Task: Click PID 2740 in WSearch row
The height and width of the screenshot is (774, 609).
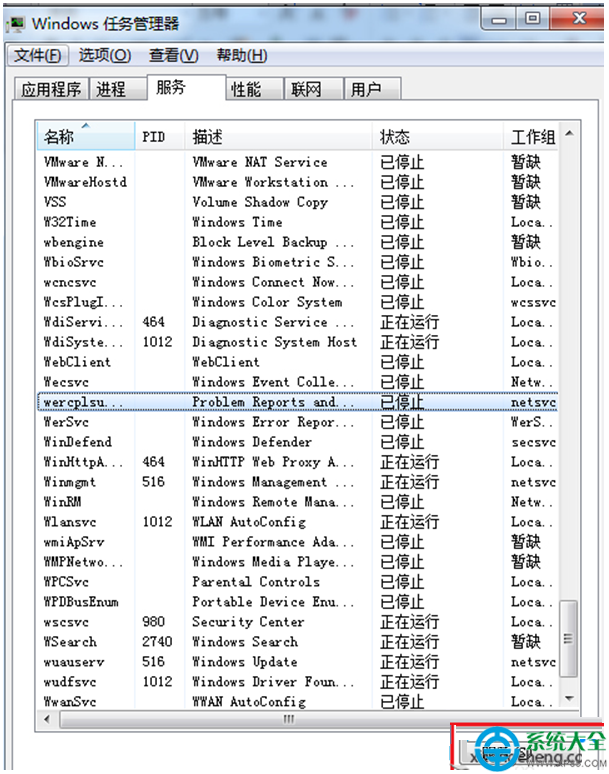Action: tap(157, 642)
